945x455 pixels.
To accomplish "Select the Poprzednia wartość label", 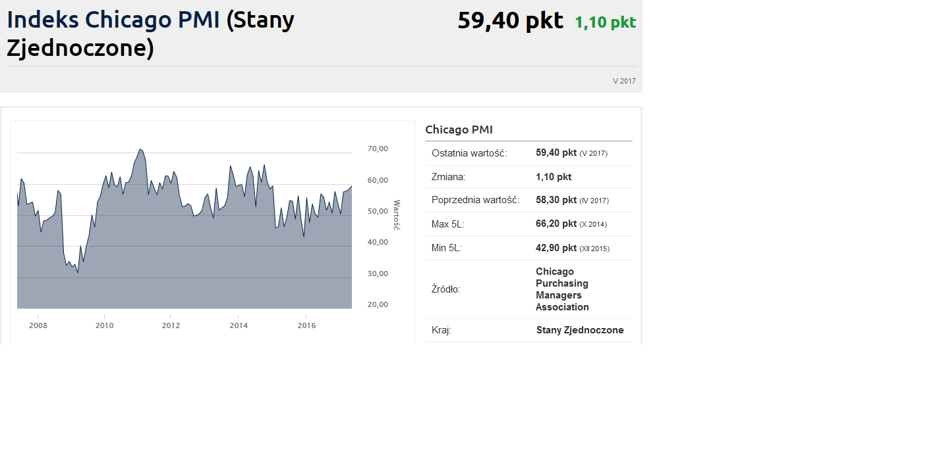I will coord(475,200).
